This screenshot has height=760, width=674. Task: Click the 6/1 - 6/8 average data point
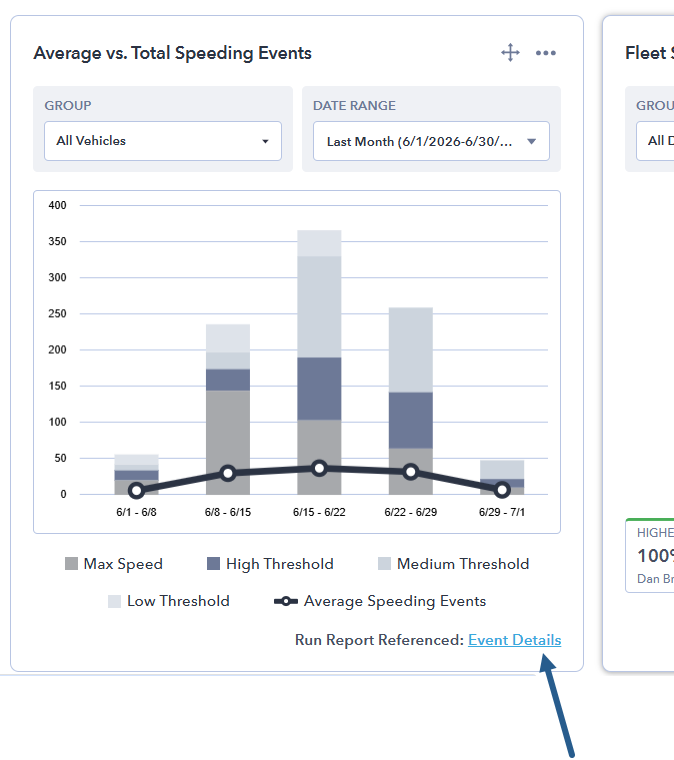point(137,491)
